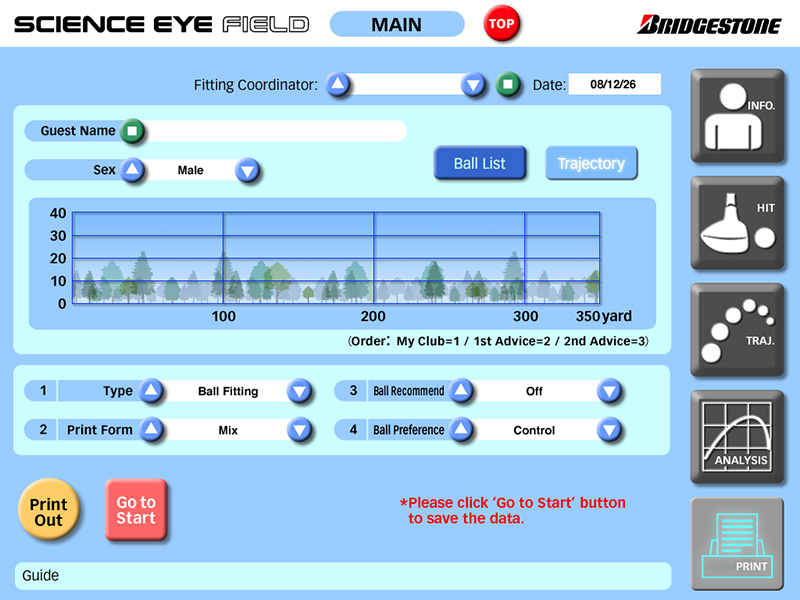800x600 pixels.
Task: Click green square beside Fitting Coordinator
Action: point(508,84)
